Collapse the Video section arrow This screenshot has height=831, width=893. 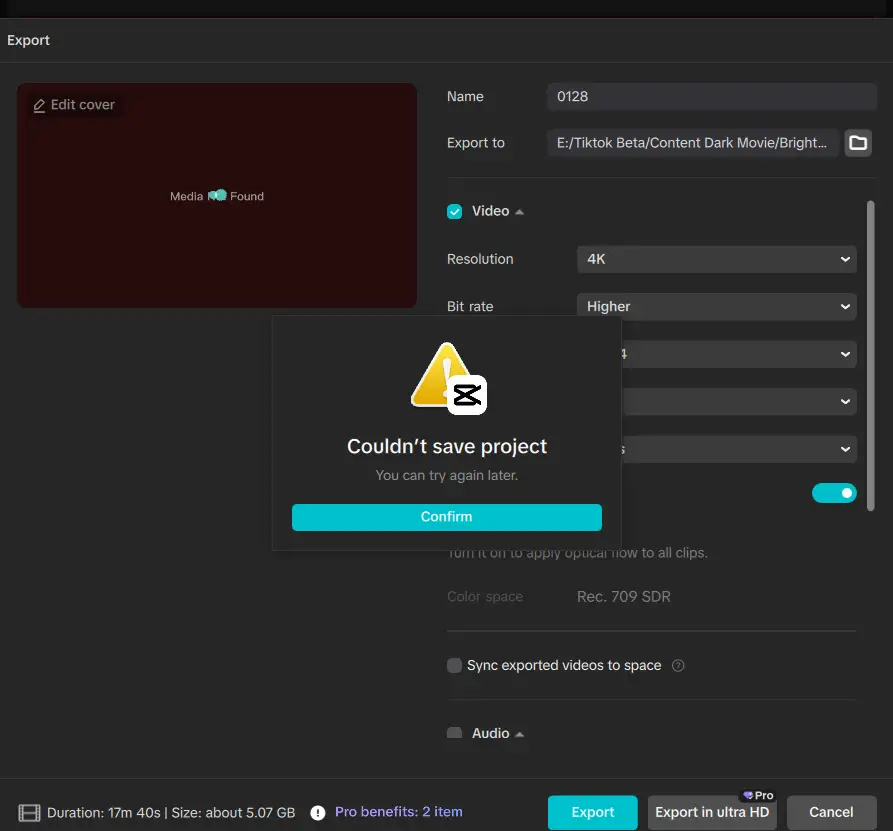519,212
